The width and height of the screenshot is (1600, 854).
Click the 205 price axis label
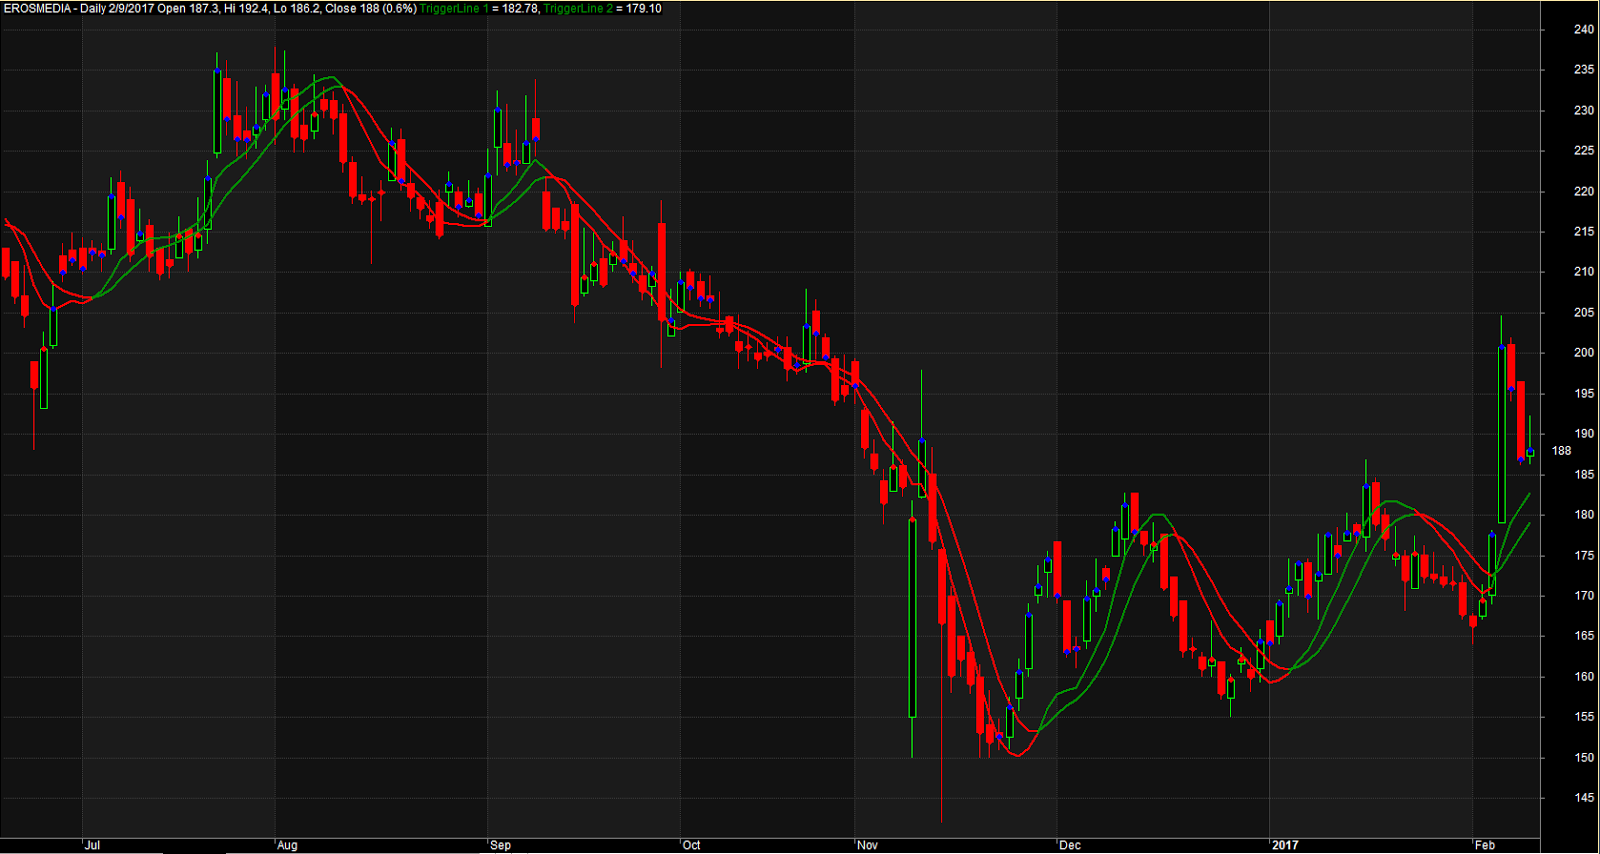click(x=1584, y=313)
